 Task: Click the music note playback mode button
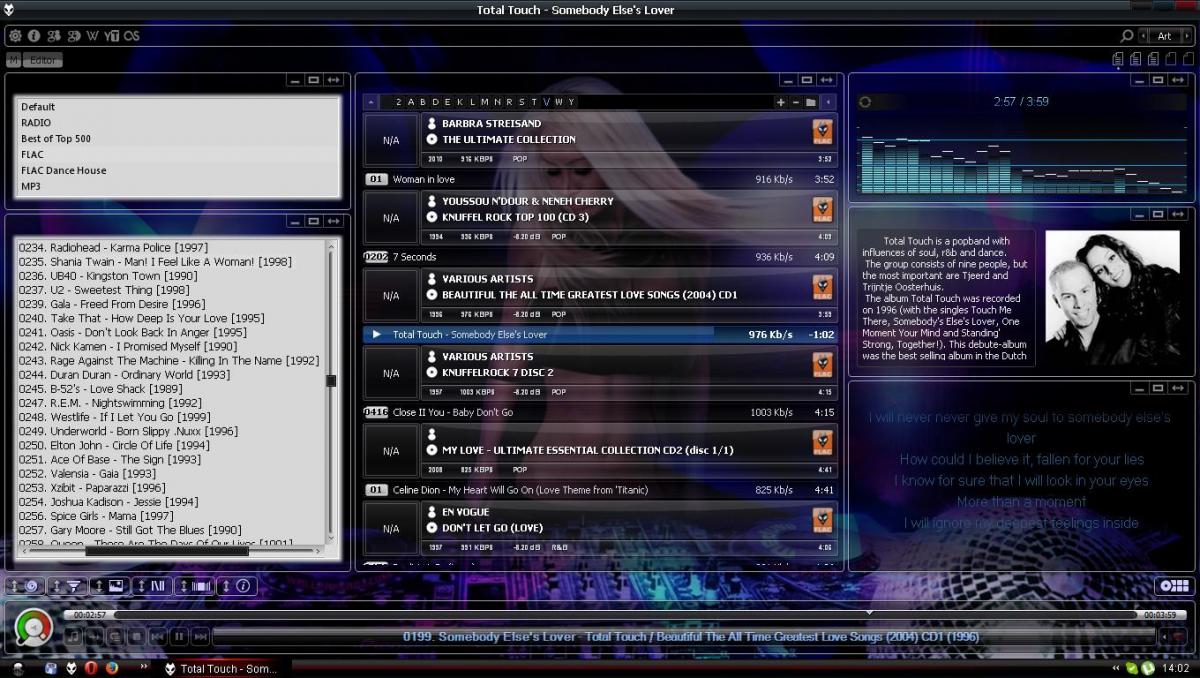coord(73,636)
